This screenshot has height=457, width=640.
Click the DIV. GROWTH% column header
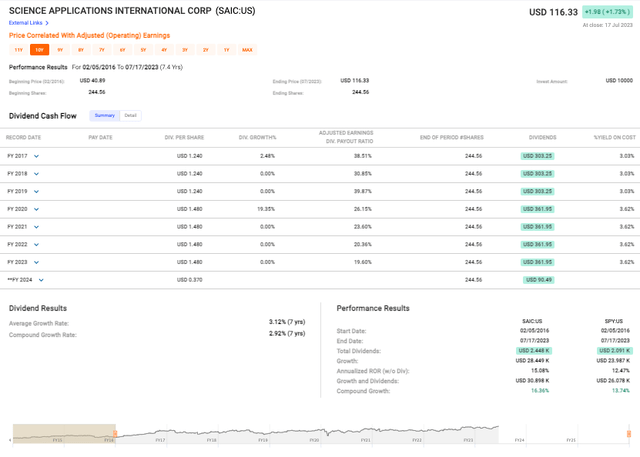[258, 138]
